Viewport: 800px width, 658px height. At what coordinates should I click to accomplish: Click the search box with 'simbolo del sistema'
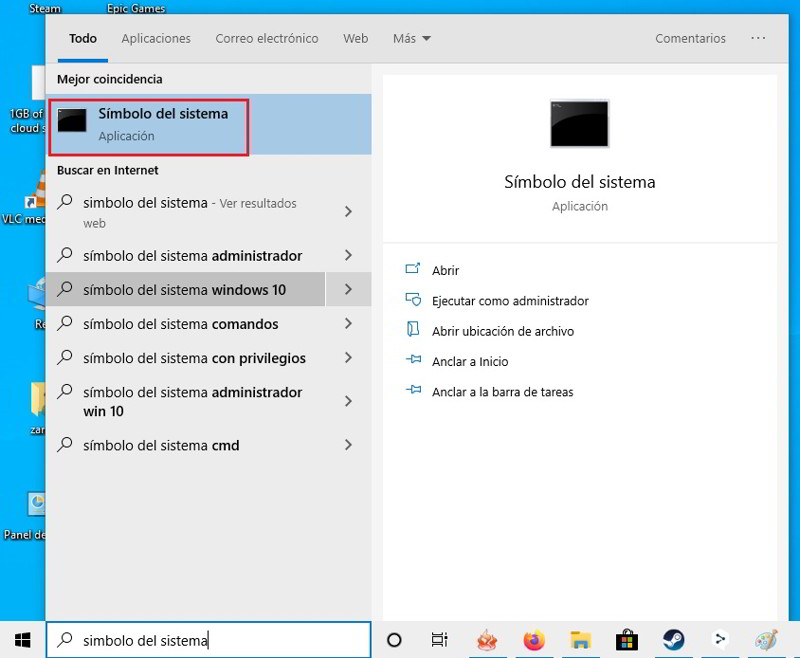coord(210,640)
